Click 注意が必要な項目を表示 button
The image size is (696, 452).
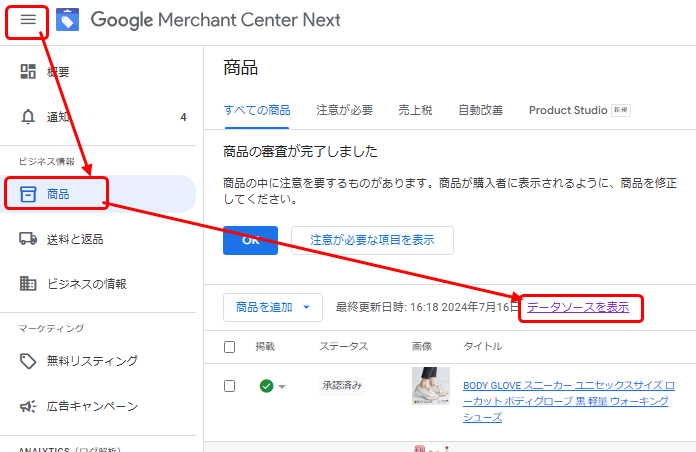click(x=372, y=240)
